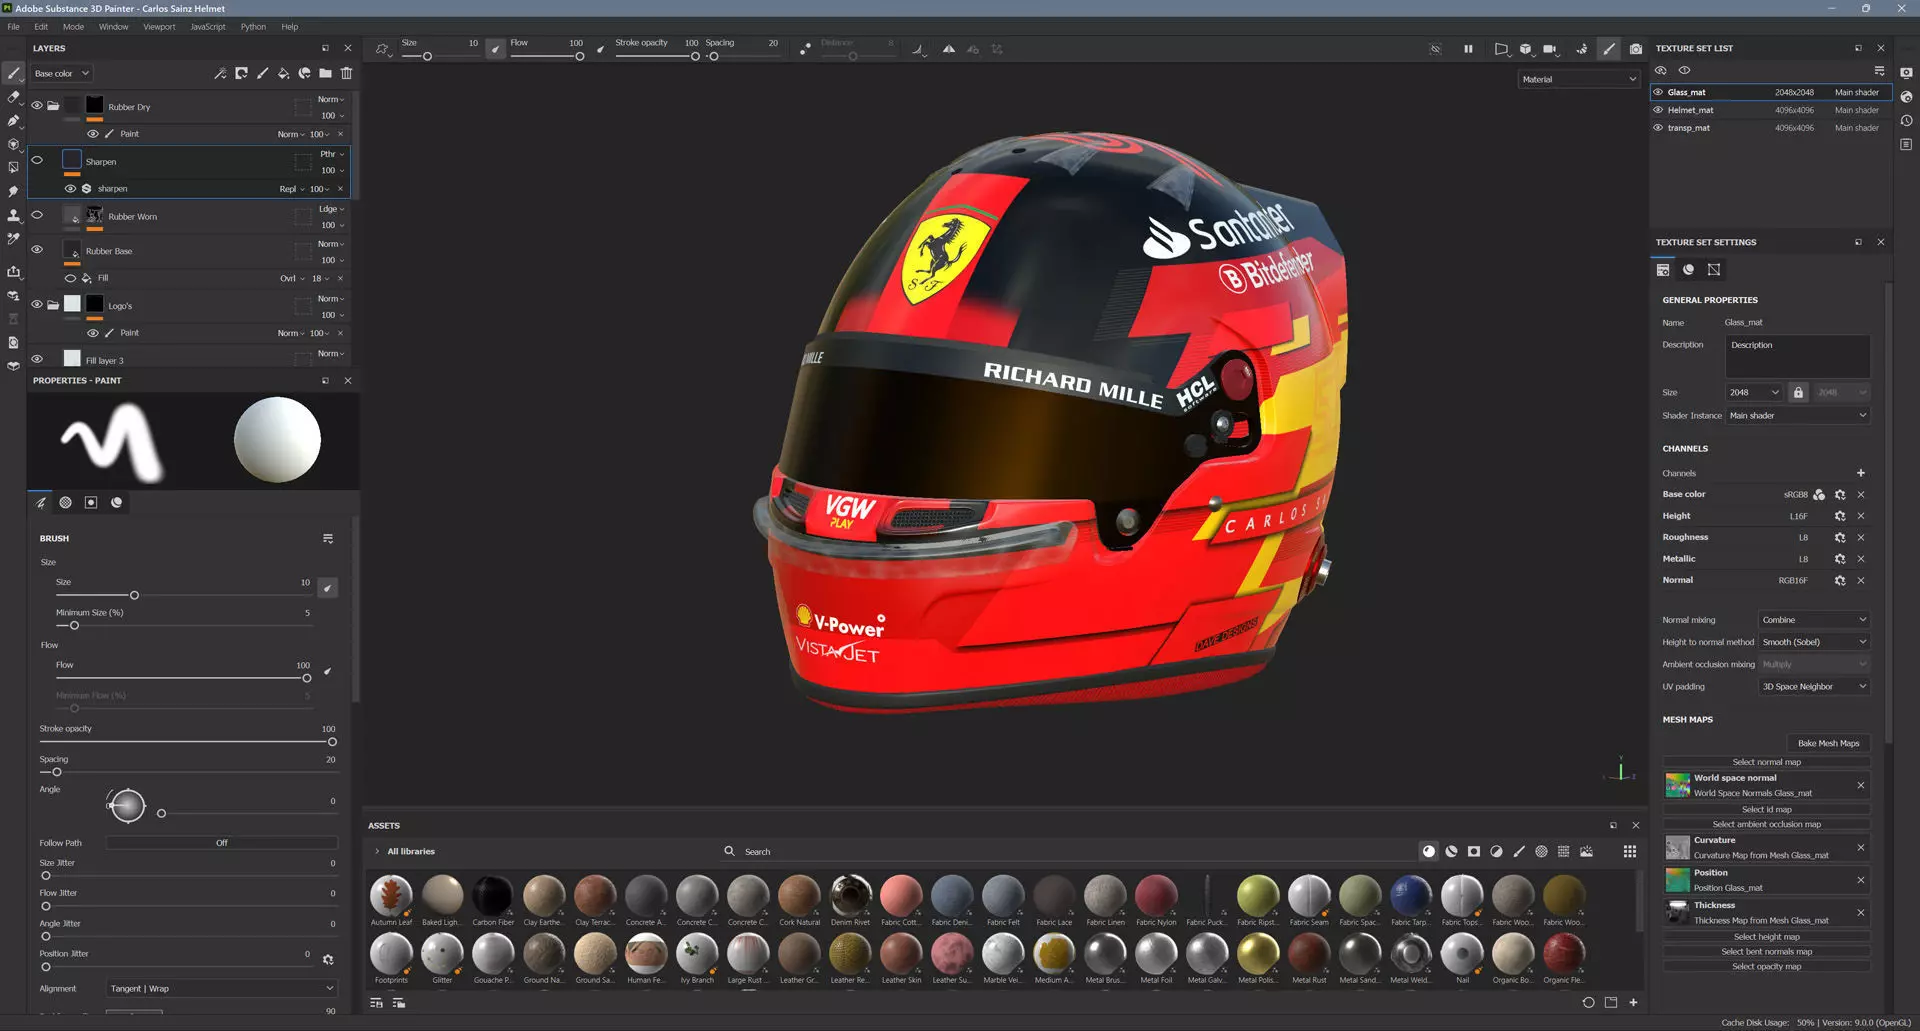Toggle visibility of the Sharpen layer

pos(37,160)
